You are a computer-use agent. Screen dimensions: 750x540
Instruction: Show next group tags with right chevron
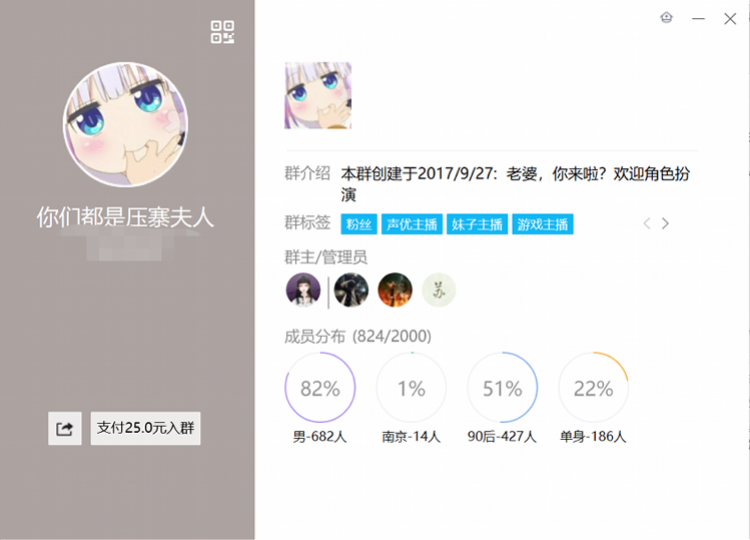pyautogui.click(x=665, y=223)
